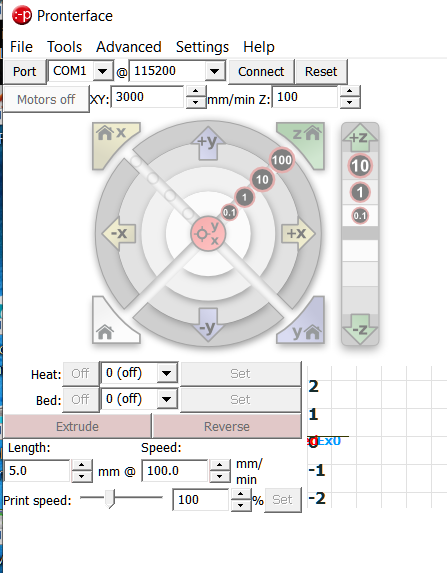The image size is (447, 573).
Task: Pick the 0.1 mm step on the Z column
Action: (x=360, y=216)
